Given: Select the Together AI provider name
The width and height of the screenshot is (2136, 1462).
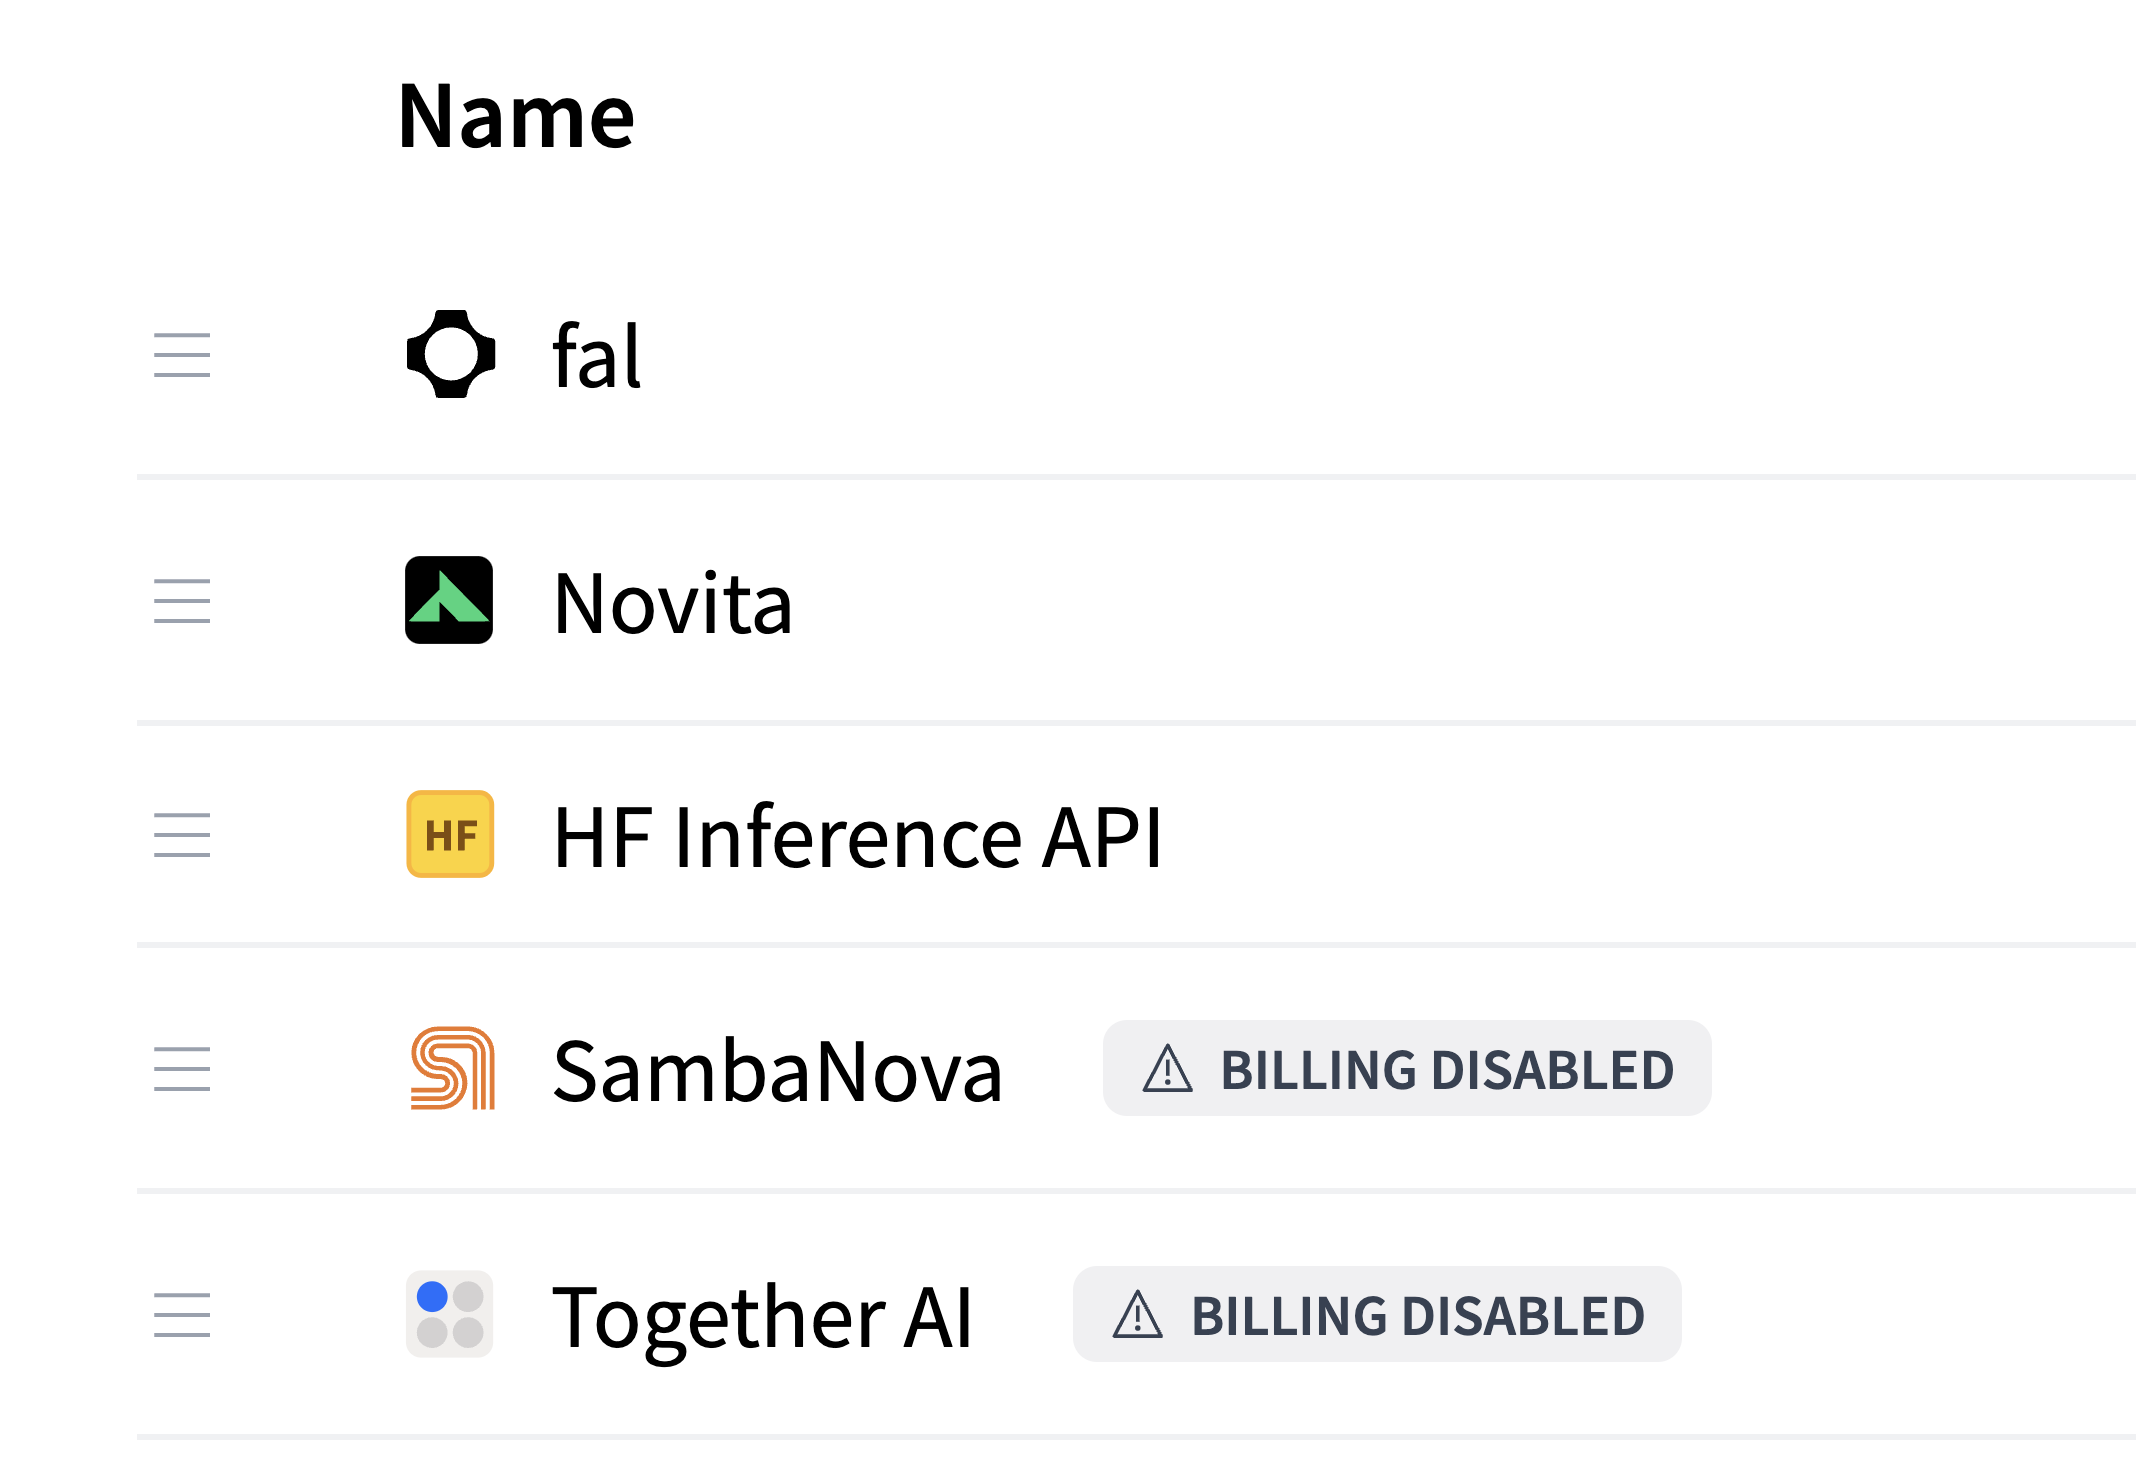Looking at the screenshot, I should coord(762,1317).
